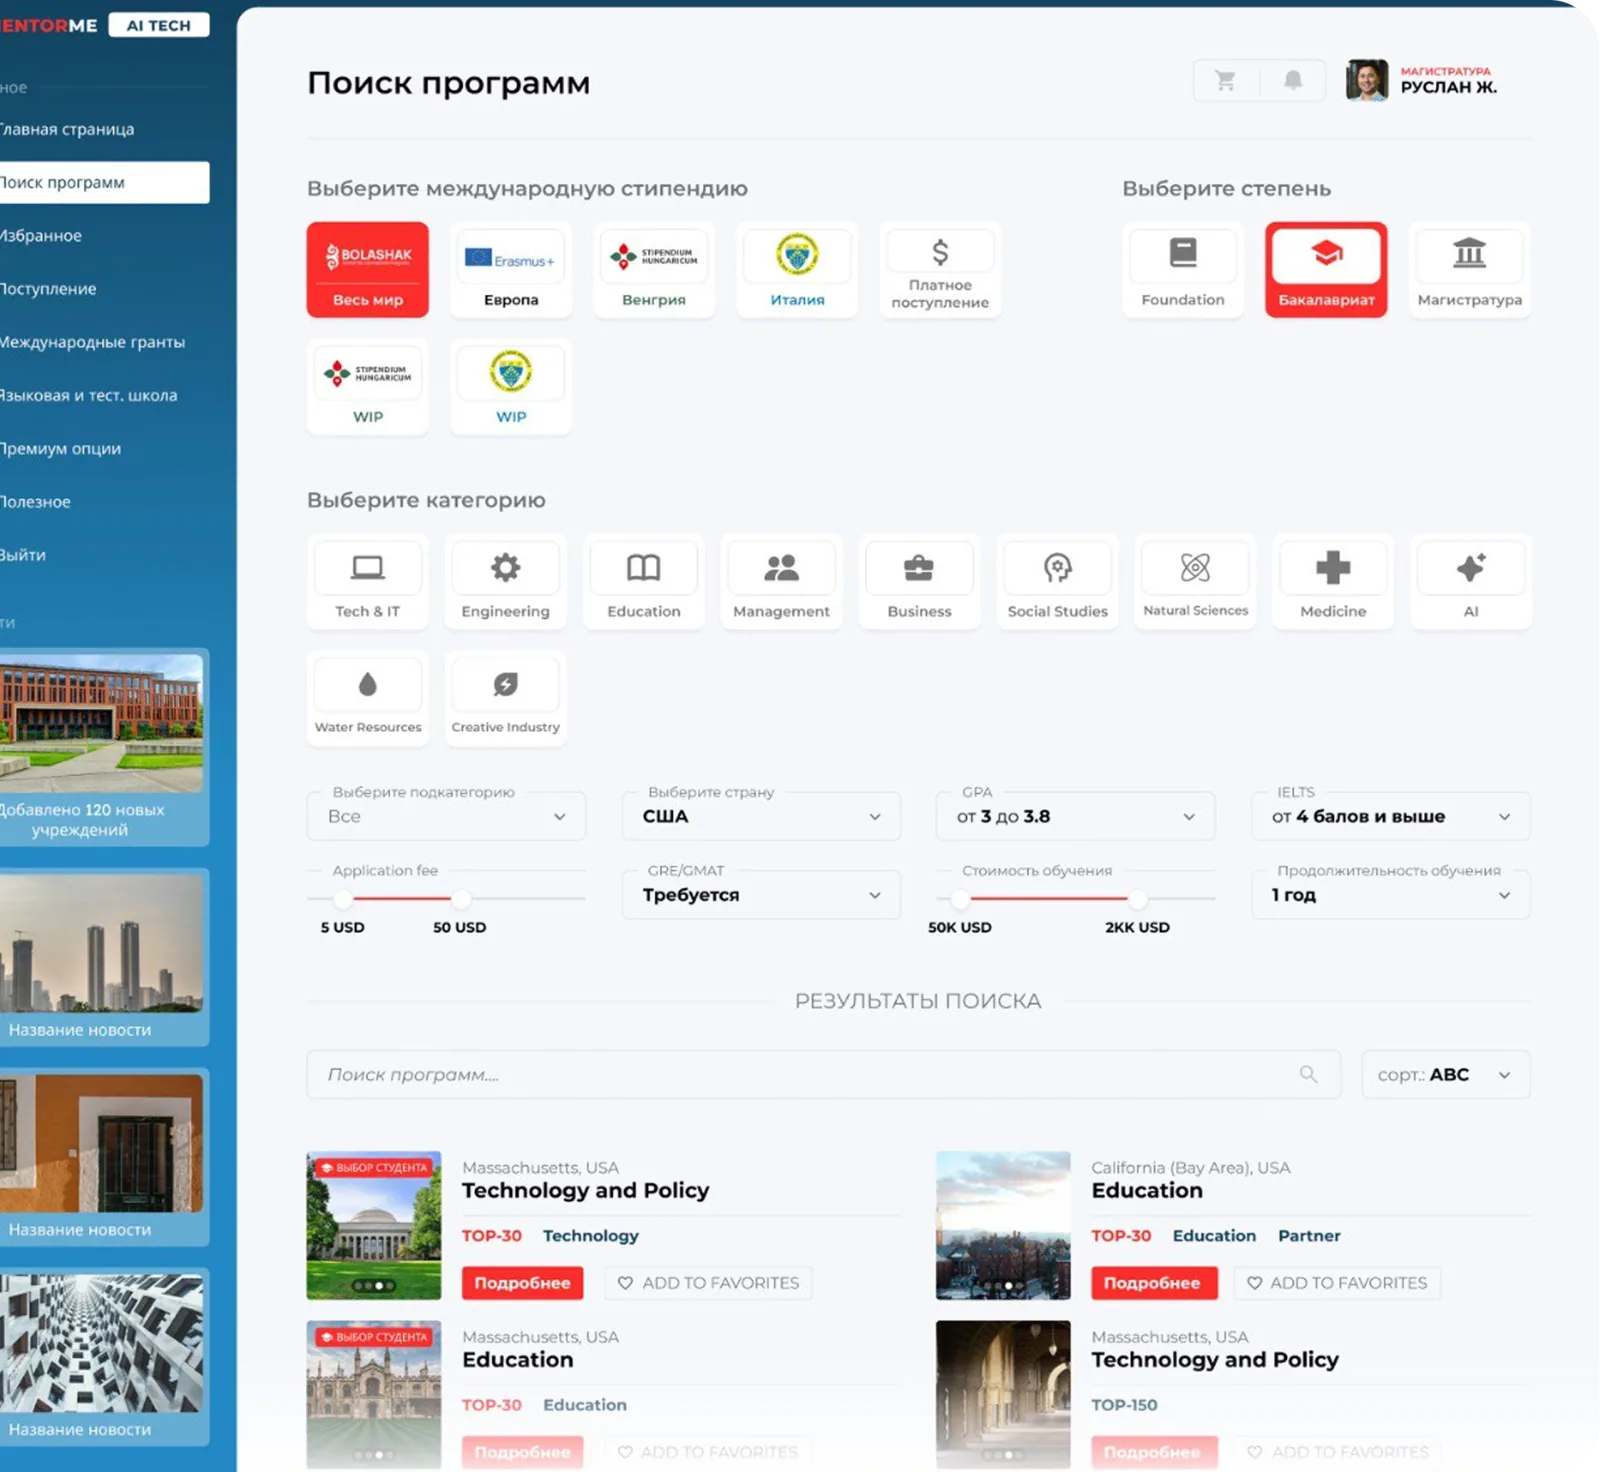This screenshot has width=1600, height=1472.
Task: Add California Education program to favorites
Action: point(1337,1283)
